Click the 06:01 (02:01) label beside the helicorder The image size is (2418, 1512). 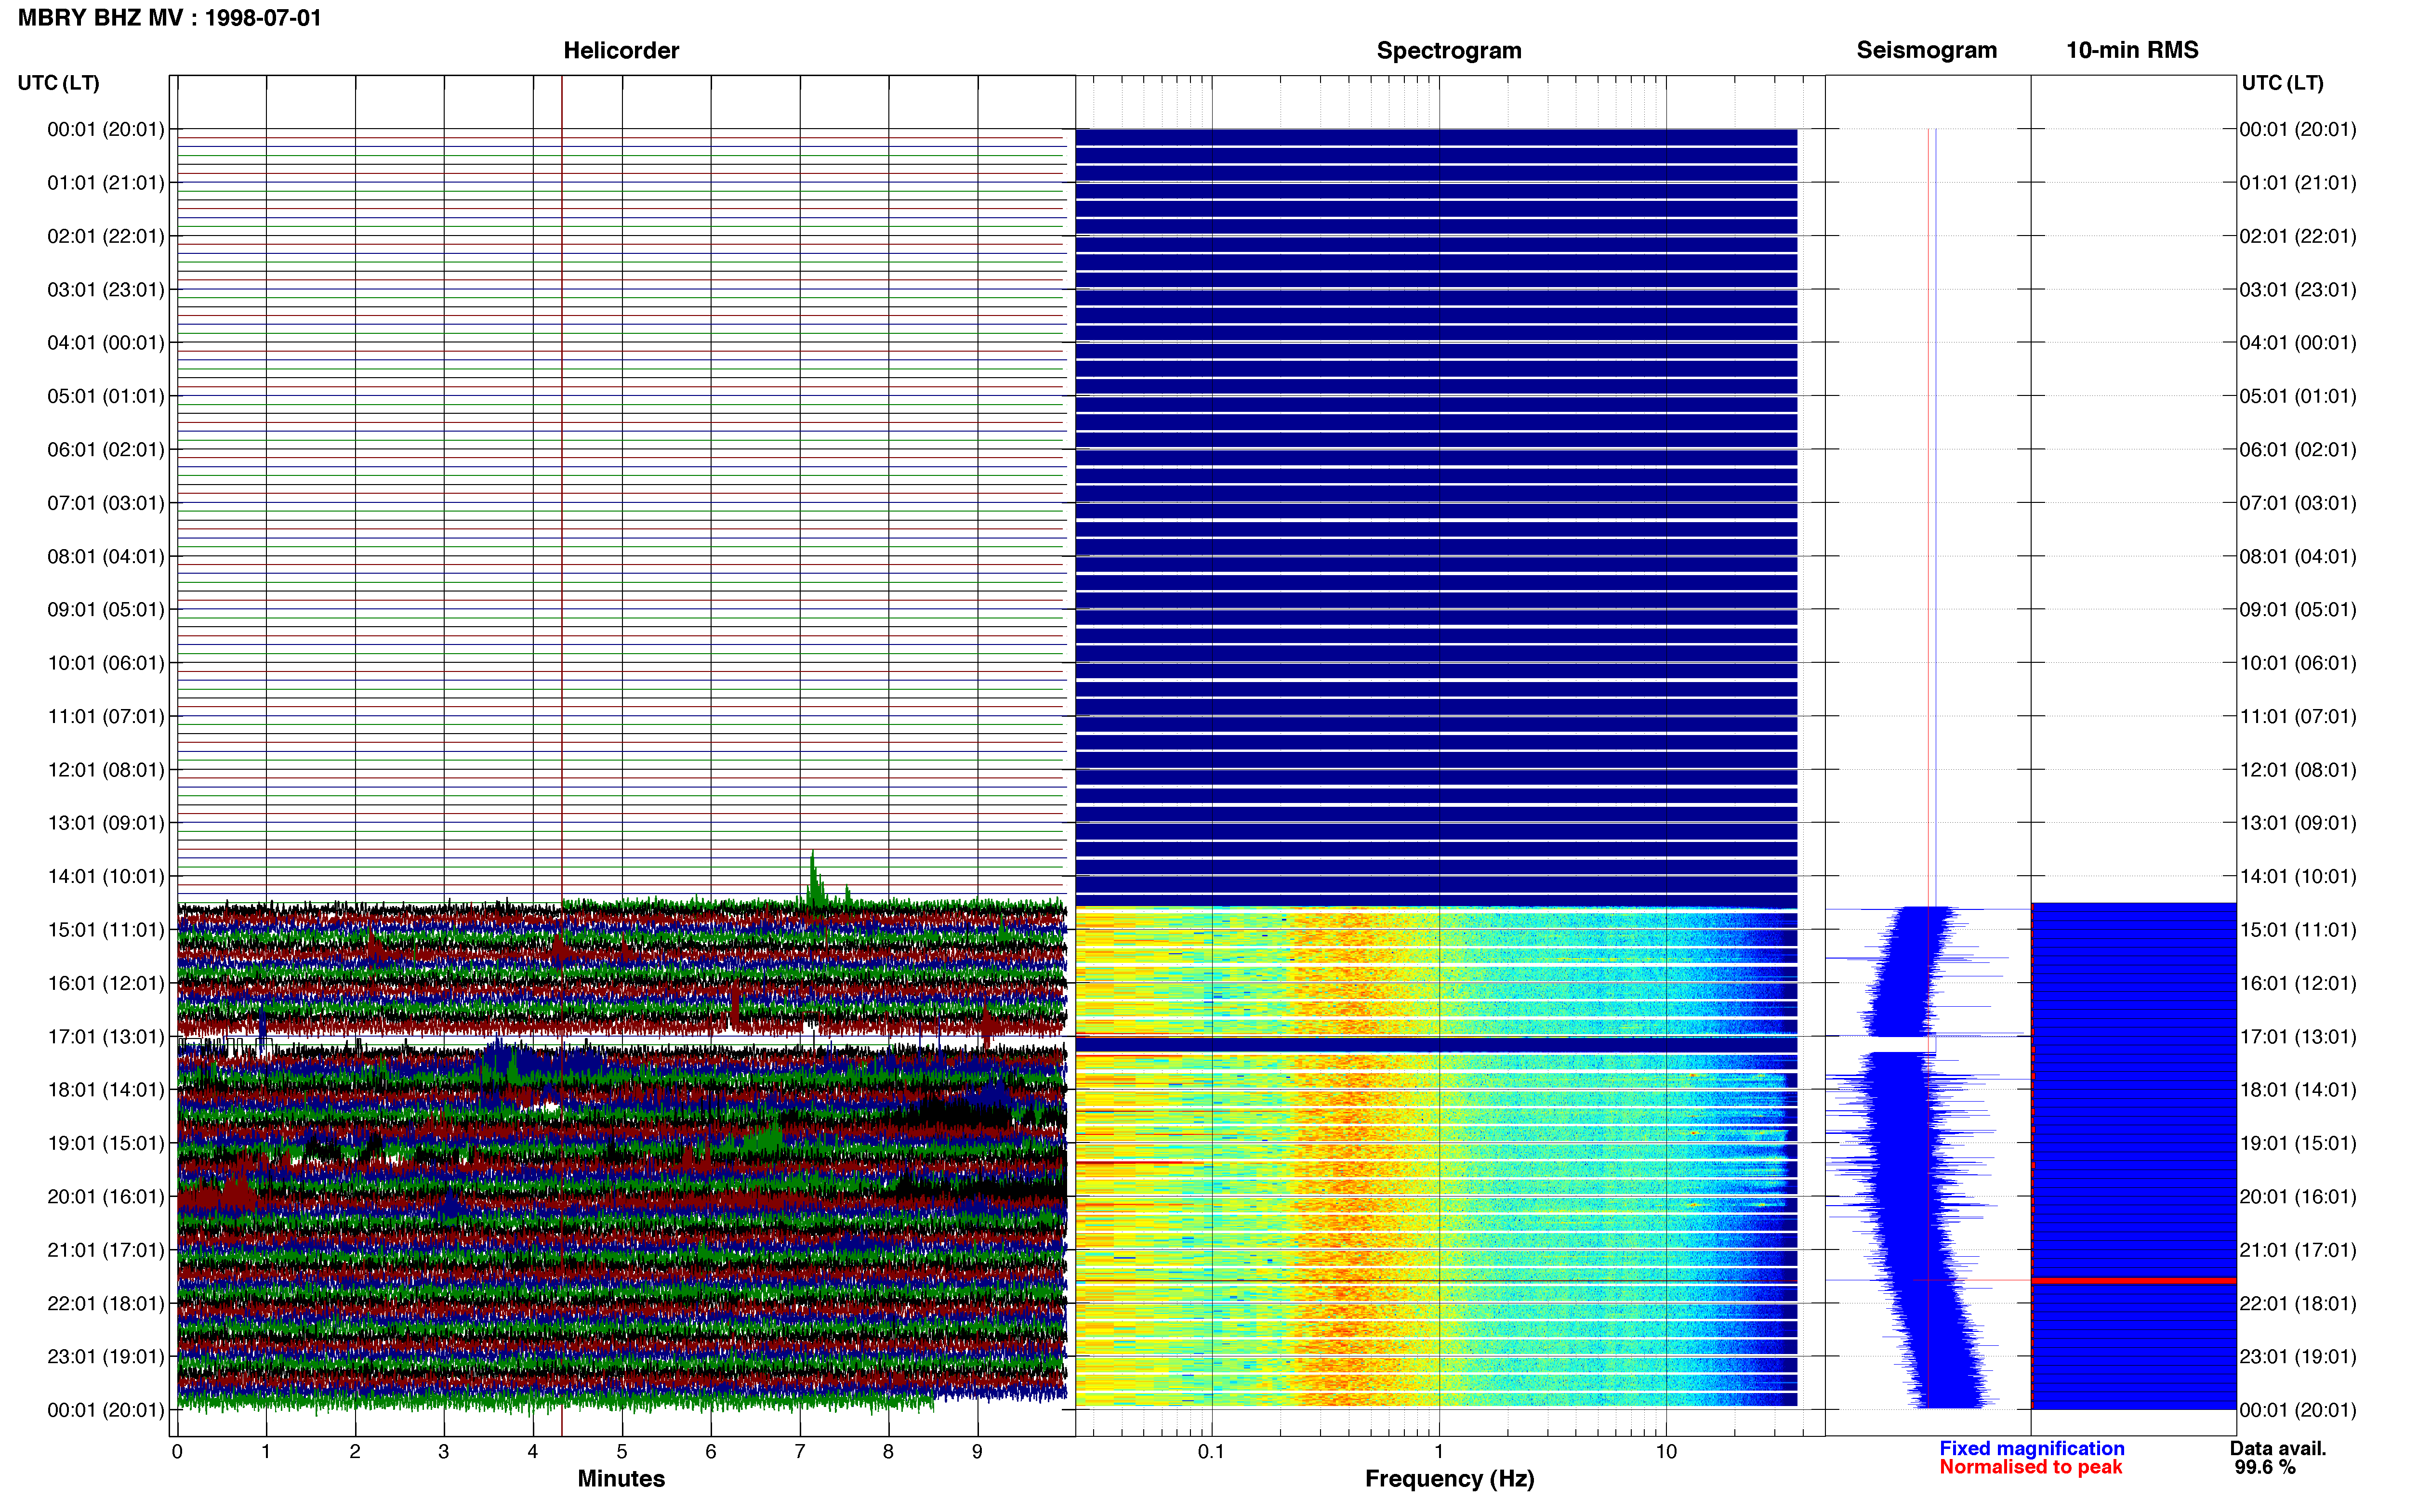[106, 450]
